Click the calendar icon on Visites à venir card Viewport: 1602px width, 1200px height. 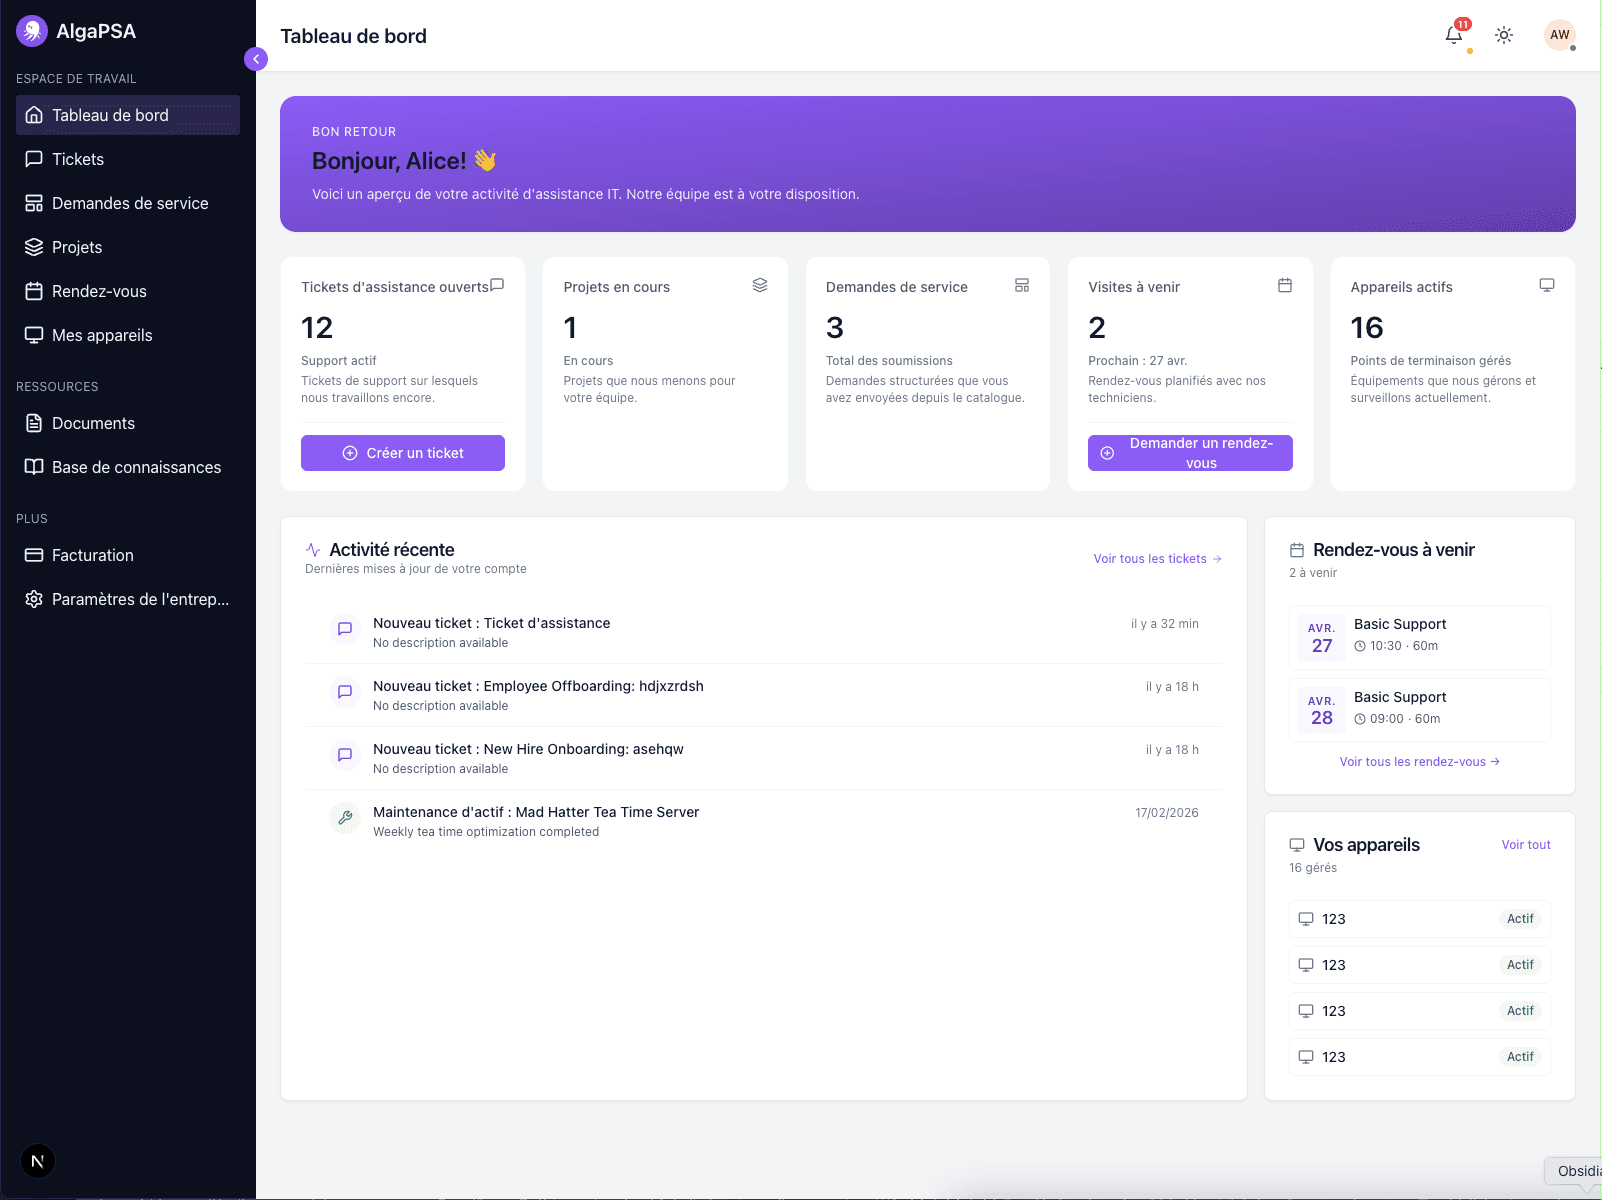click(1285, 285)
